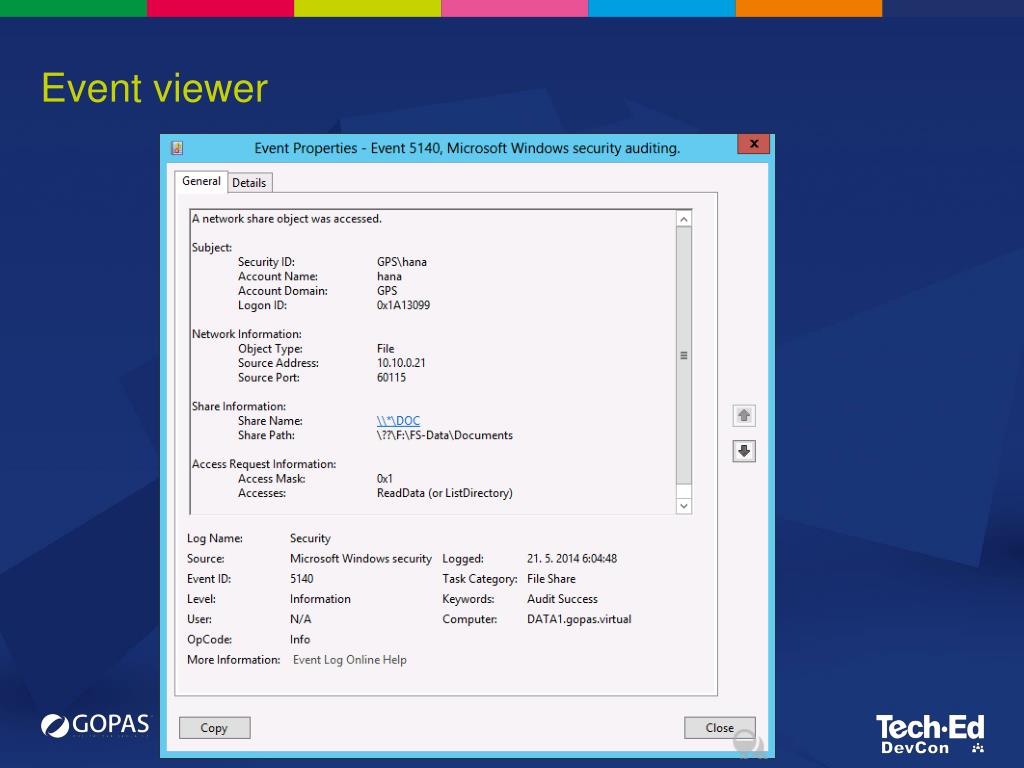
Task: Click the Computer value DATA1.gopas.virtual
Action: coord(579,619)
